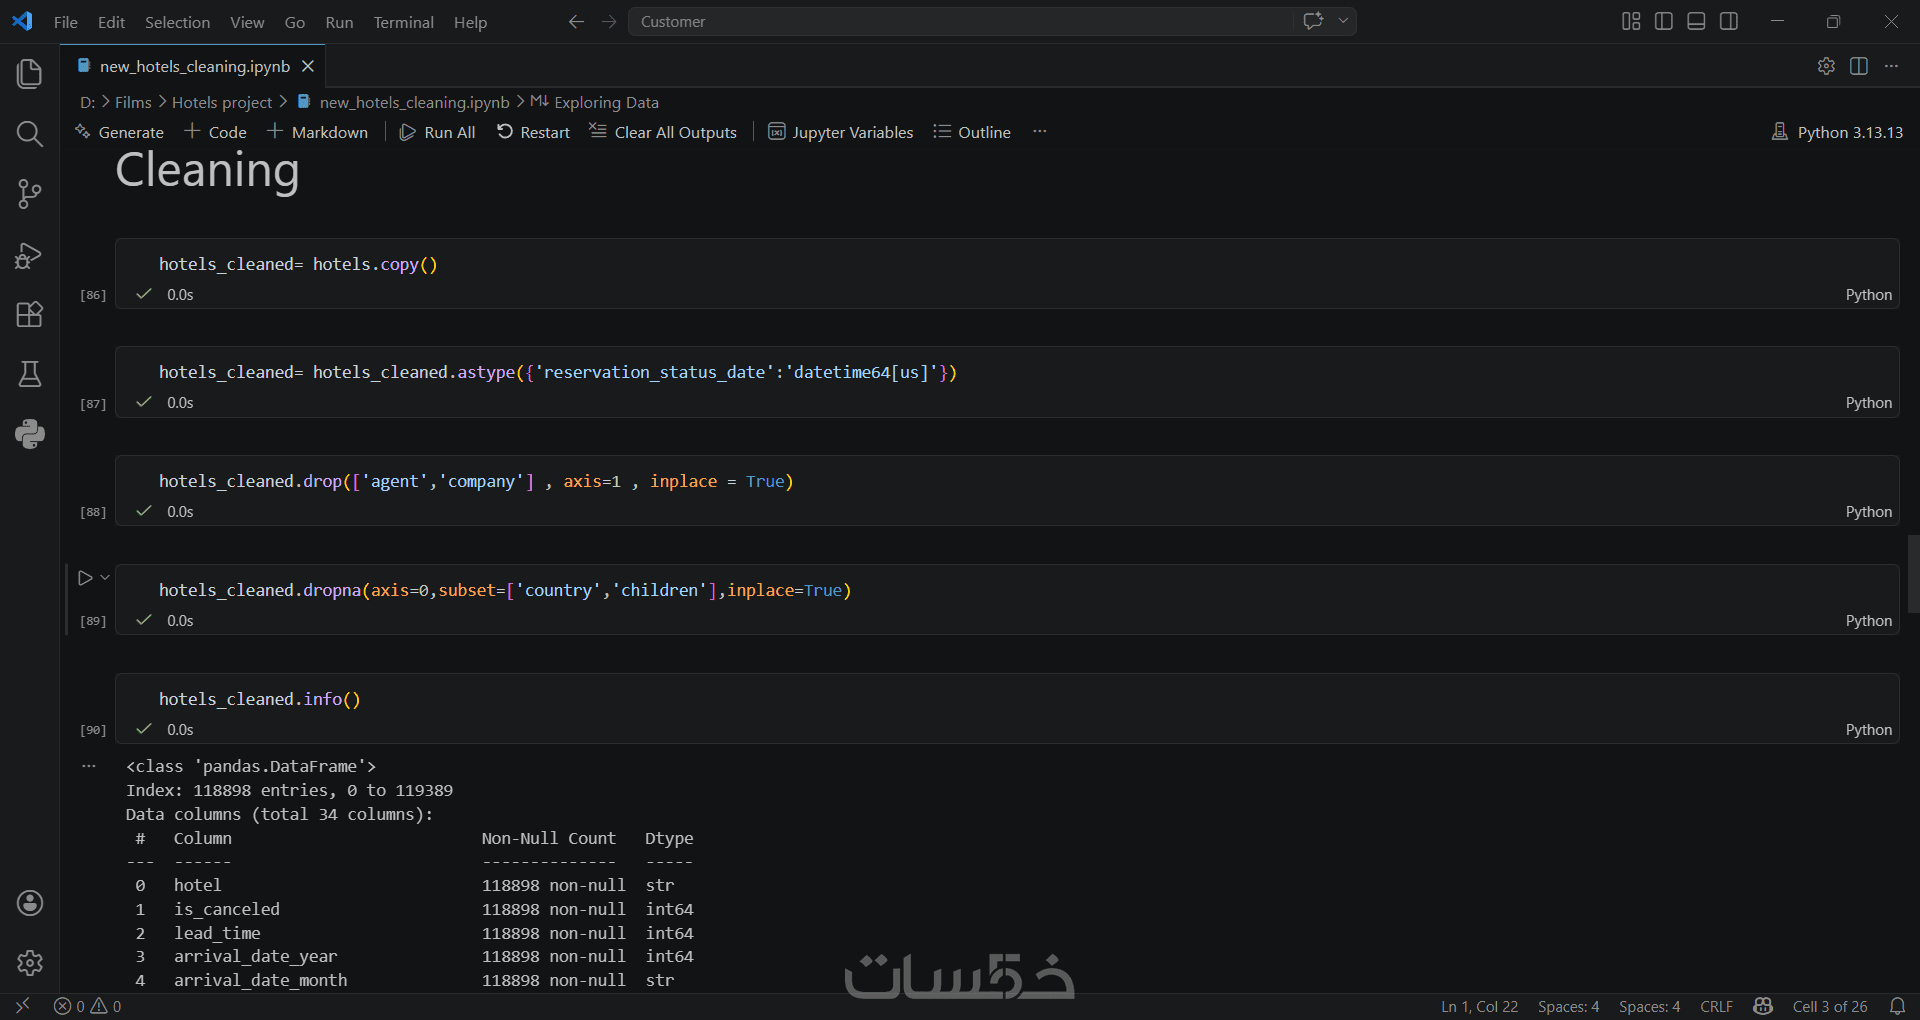The image size is (1920, 1020).
Task: Select the new_hotels_cleaning.ipynb tab
Action: (195, 66)
